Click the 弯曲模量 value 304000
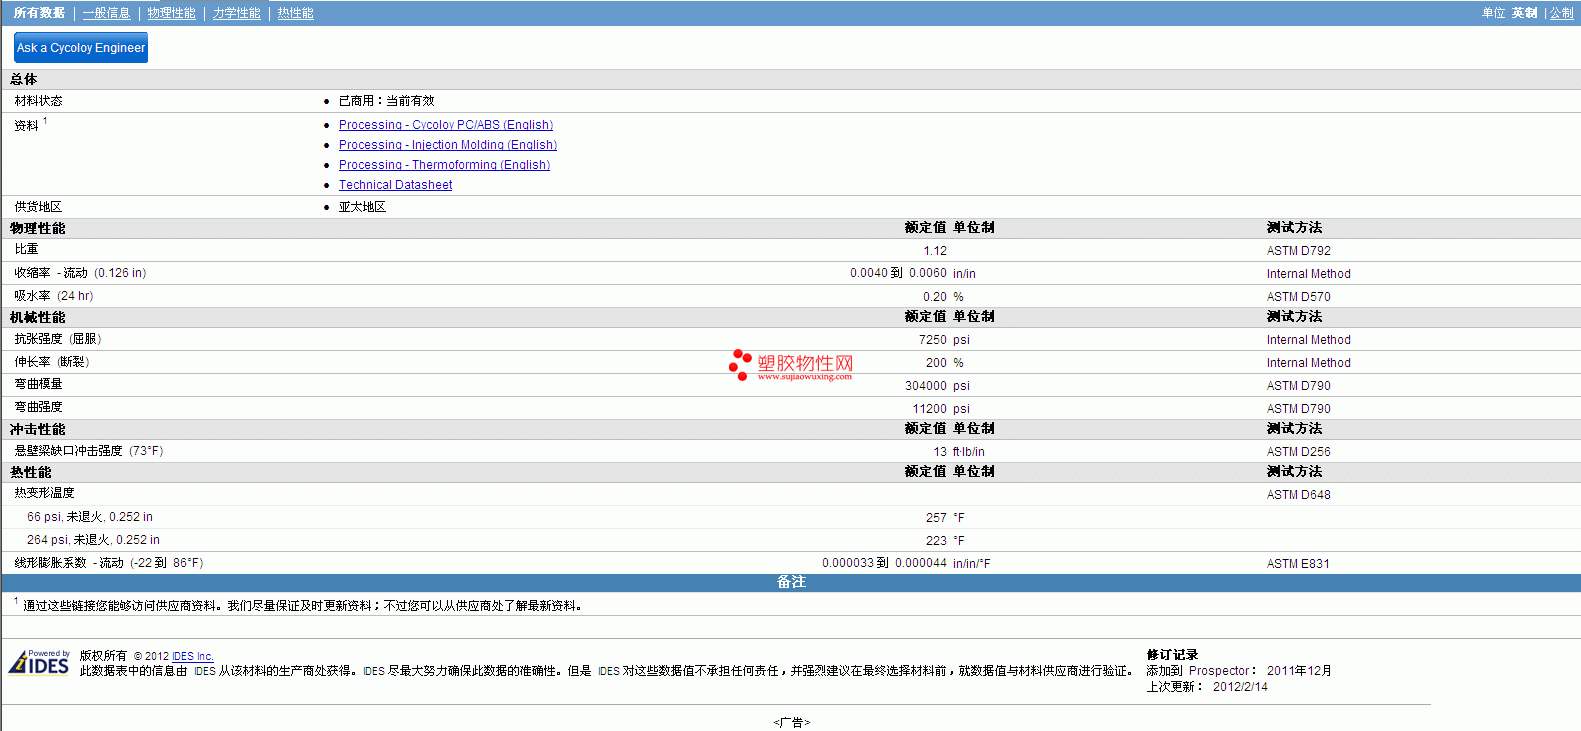Image resolution: width=1581 pixels, height=731 pixels. (x=926, y=386)
